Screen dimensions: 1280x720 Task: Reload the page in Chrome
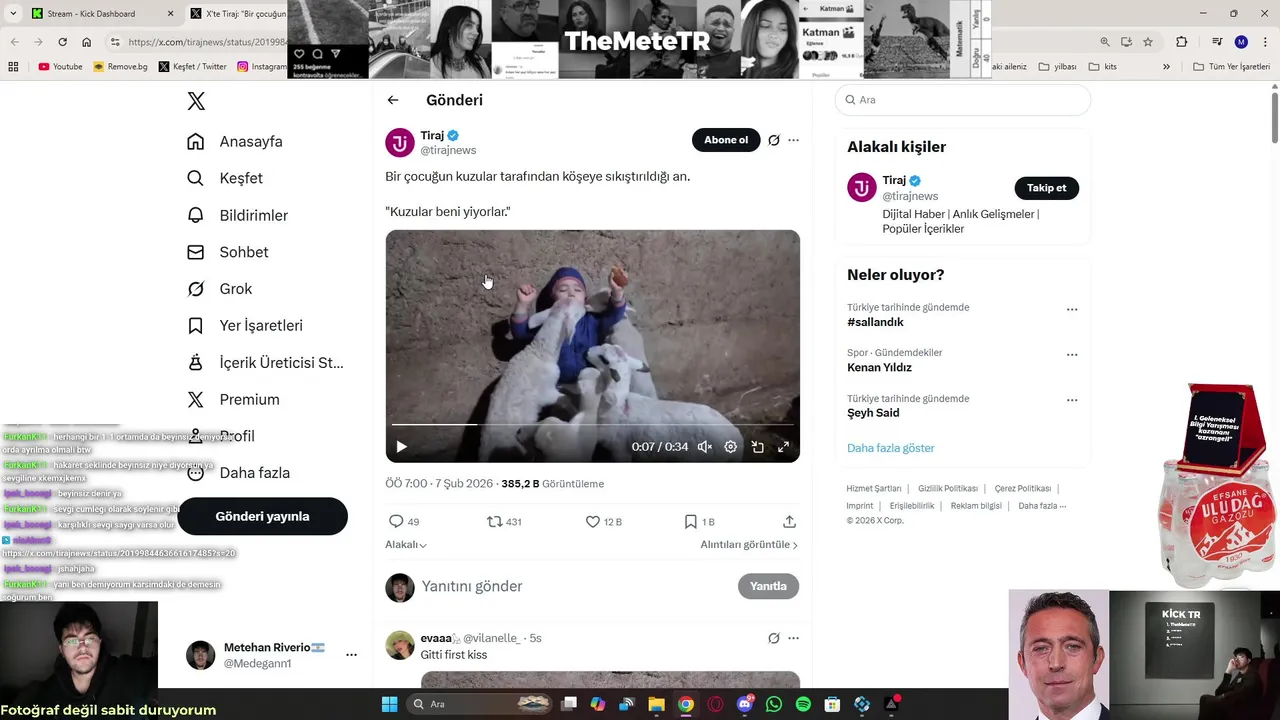pyautogui.click(x=62, y=42)
